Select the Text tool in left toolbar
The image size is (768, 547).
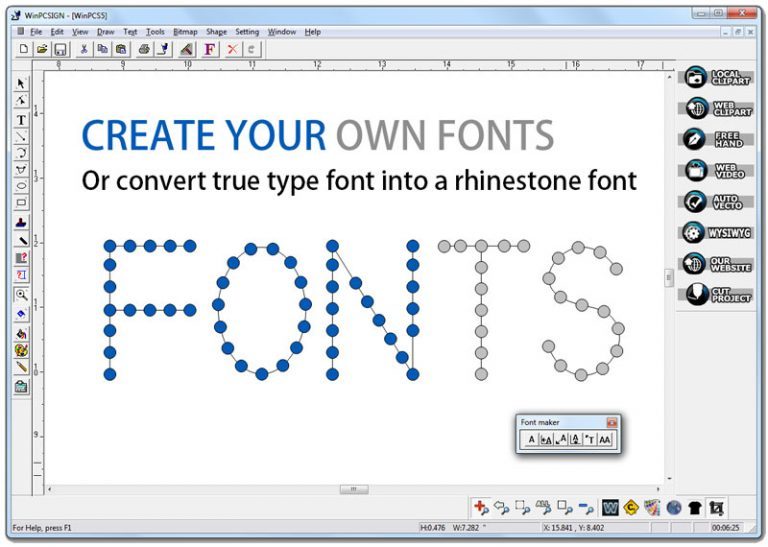tap(21, 119)
